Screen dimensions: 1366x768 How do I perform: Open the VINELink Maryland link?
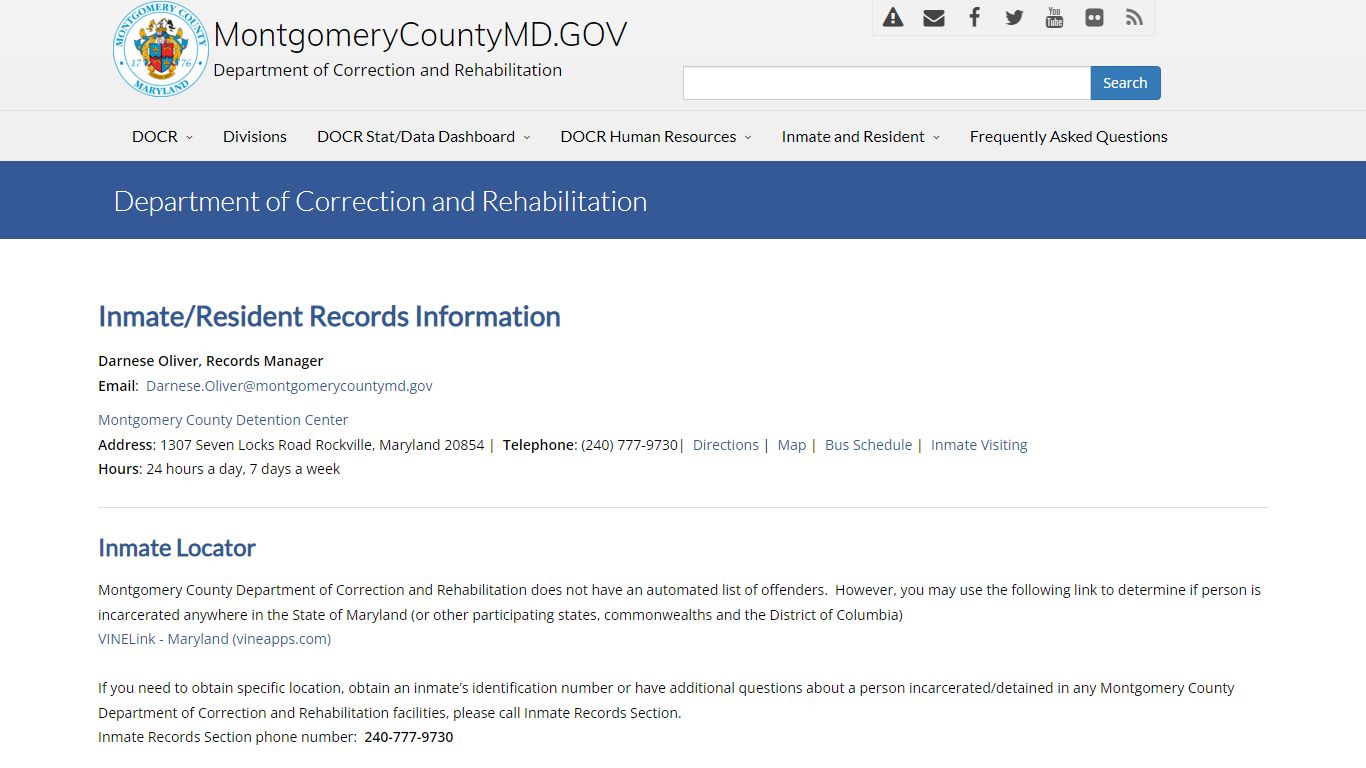pyautogui.click(x=214, y=638)
